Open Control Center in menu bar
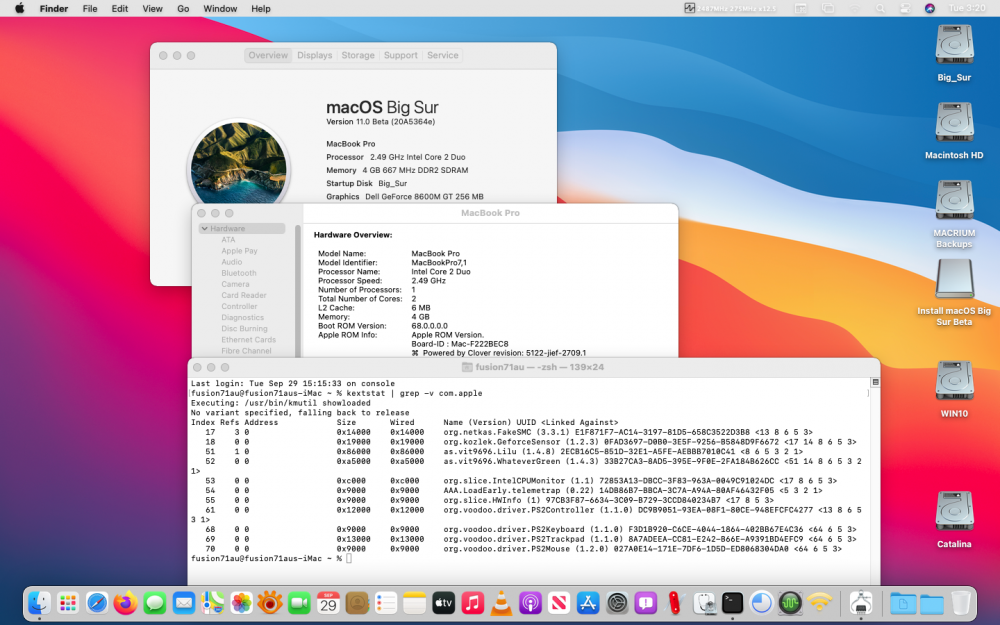The width and height of the screenshot is (1000, 625). [x=905, y=8]
